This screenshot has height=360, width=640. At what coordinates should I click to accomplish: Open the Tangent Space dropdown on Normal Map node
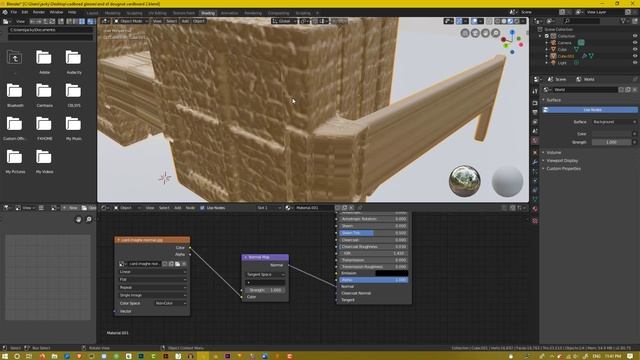[265, 274]
